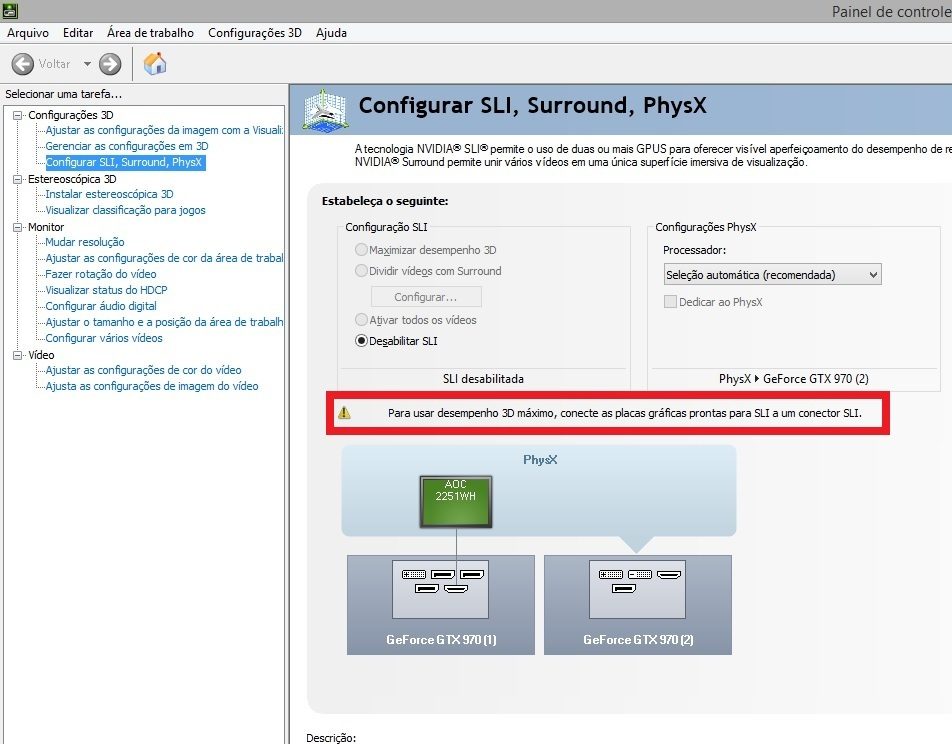Click the 3D airplane header icon

(325, 110)
